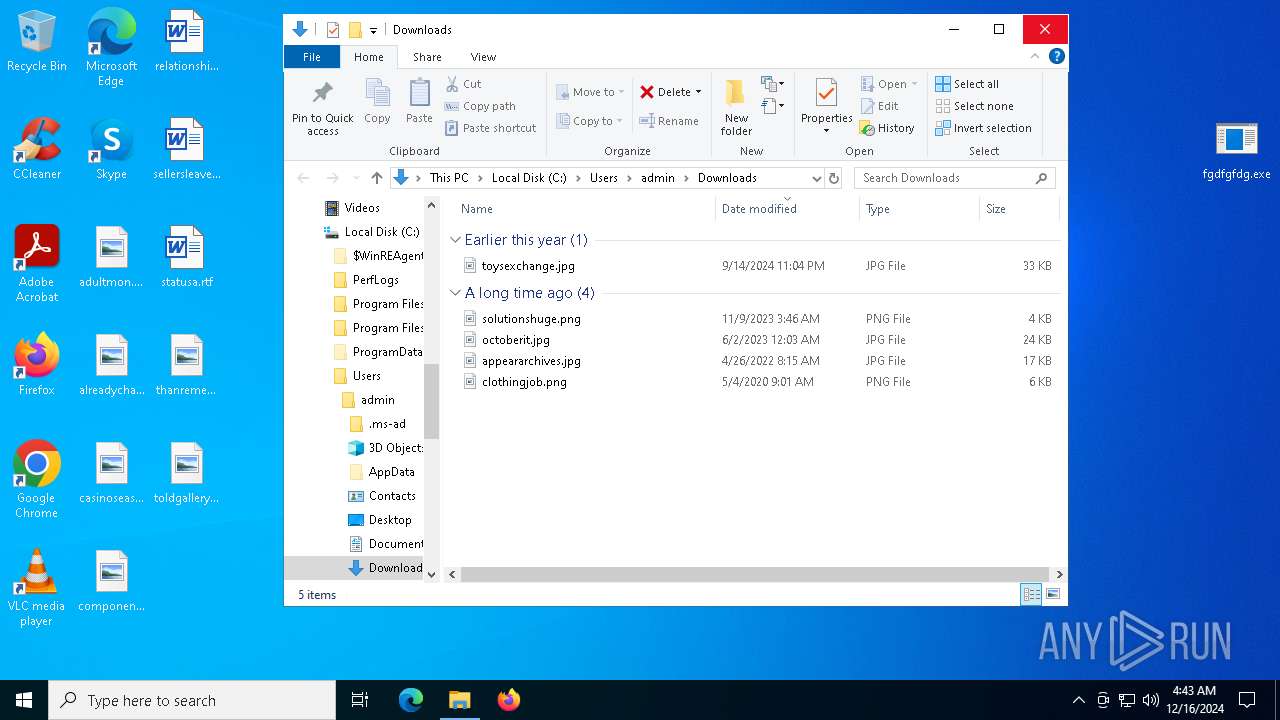This screenshot has width=1280, height=720.
Task: Open Task View on taskbar
Action: click(360, 700)
